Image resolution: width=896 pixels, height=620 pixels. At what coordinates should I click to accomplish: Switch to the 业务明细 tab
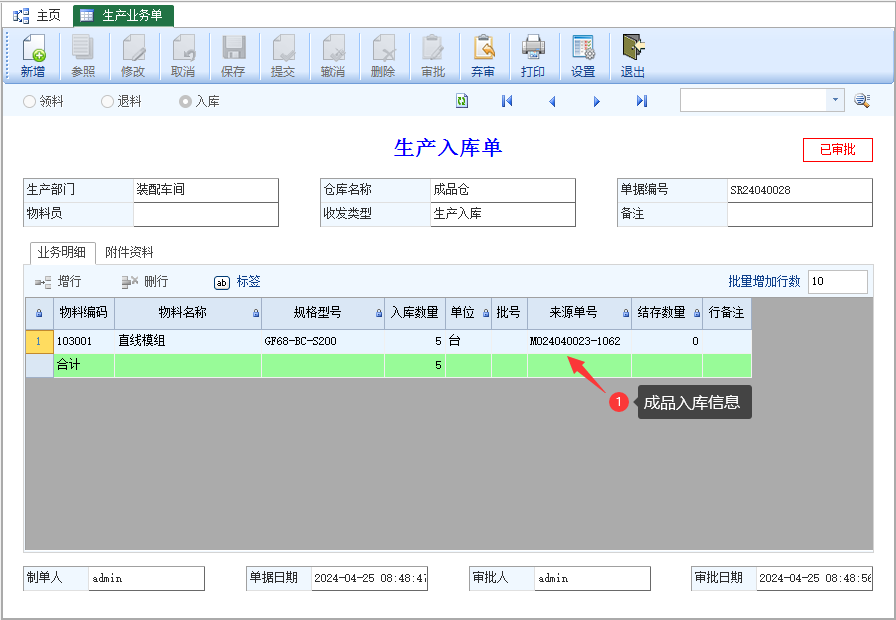pos(62,252)
